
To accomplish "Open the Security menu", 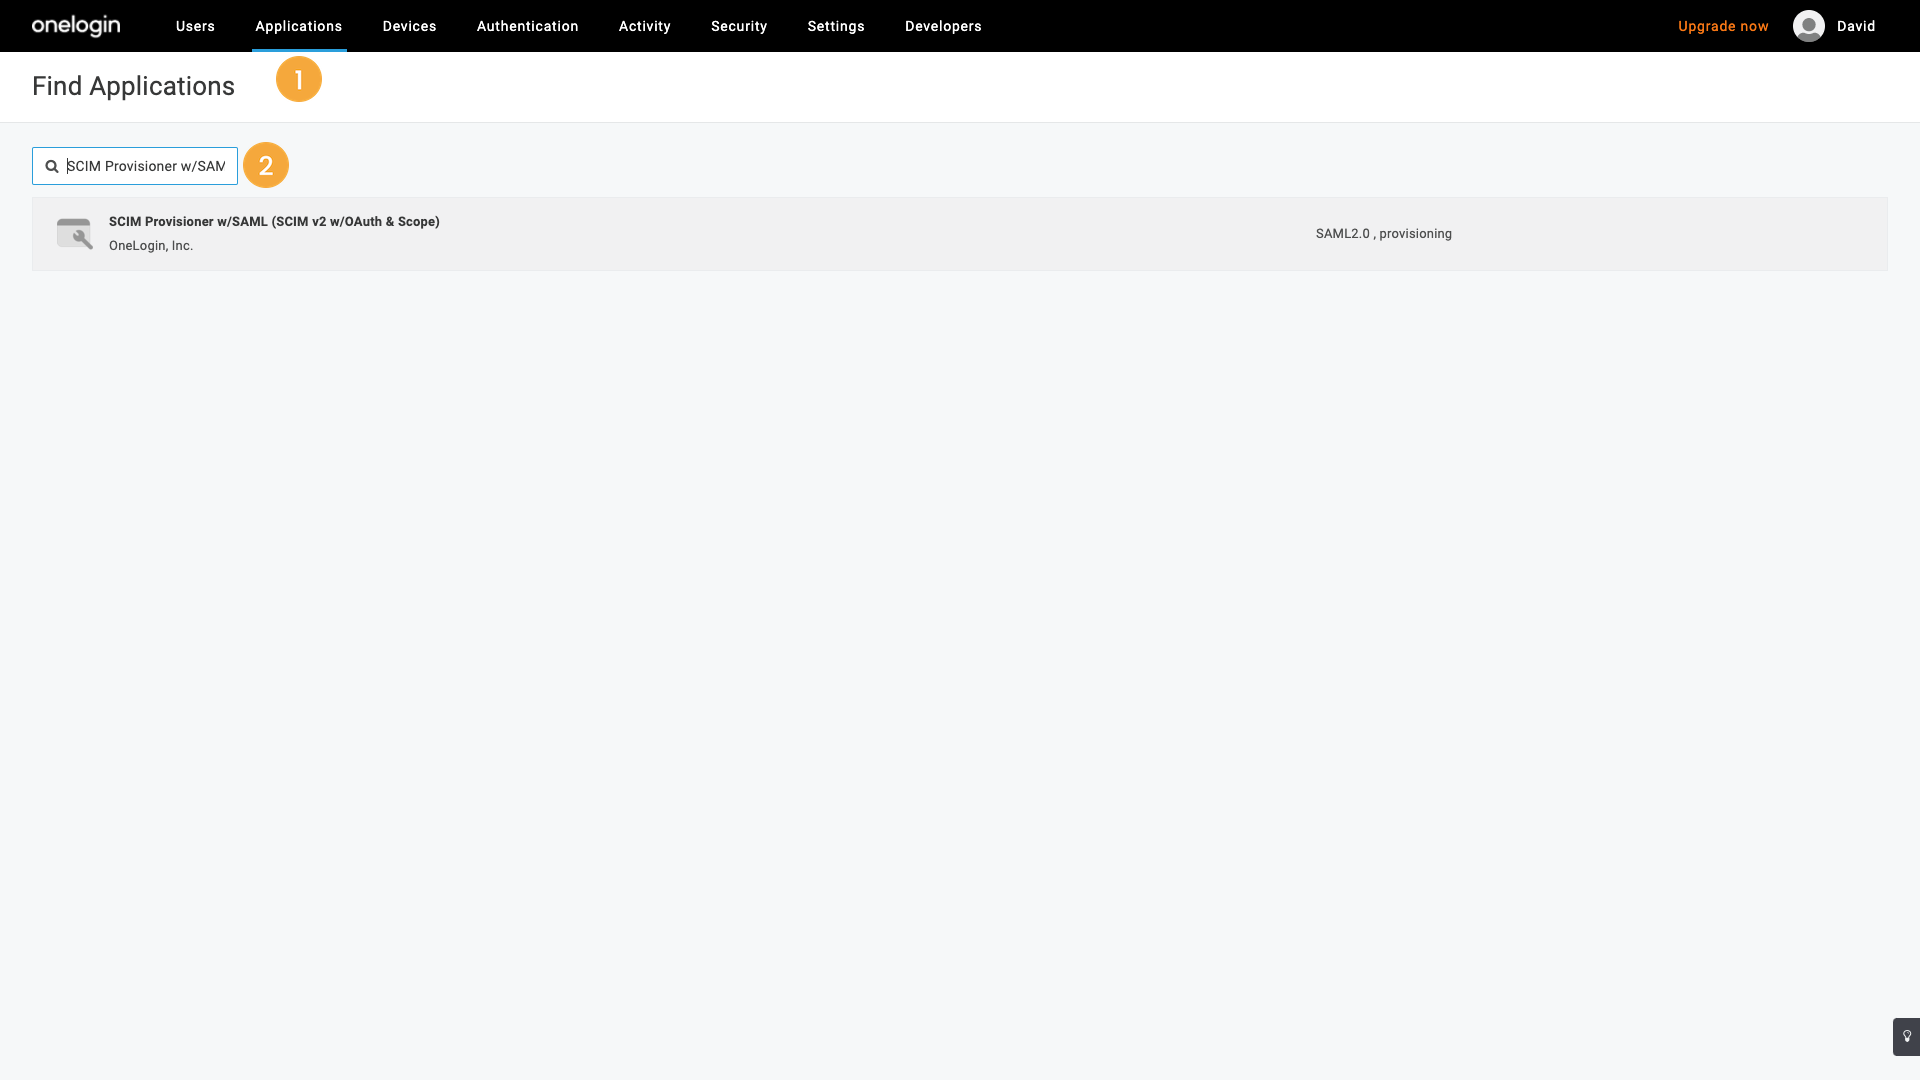I will (739, 26).
